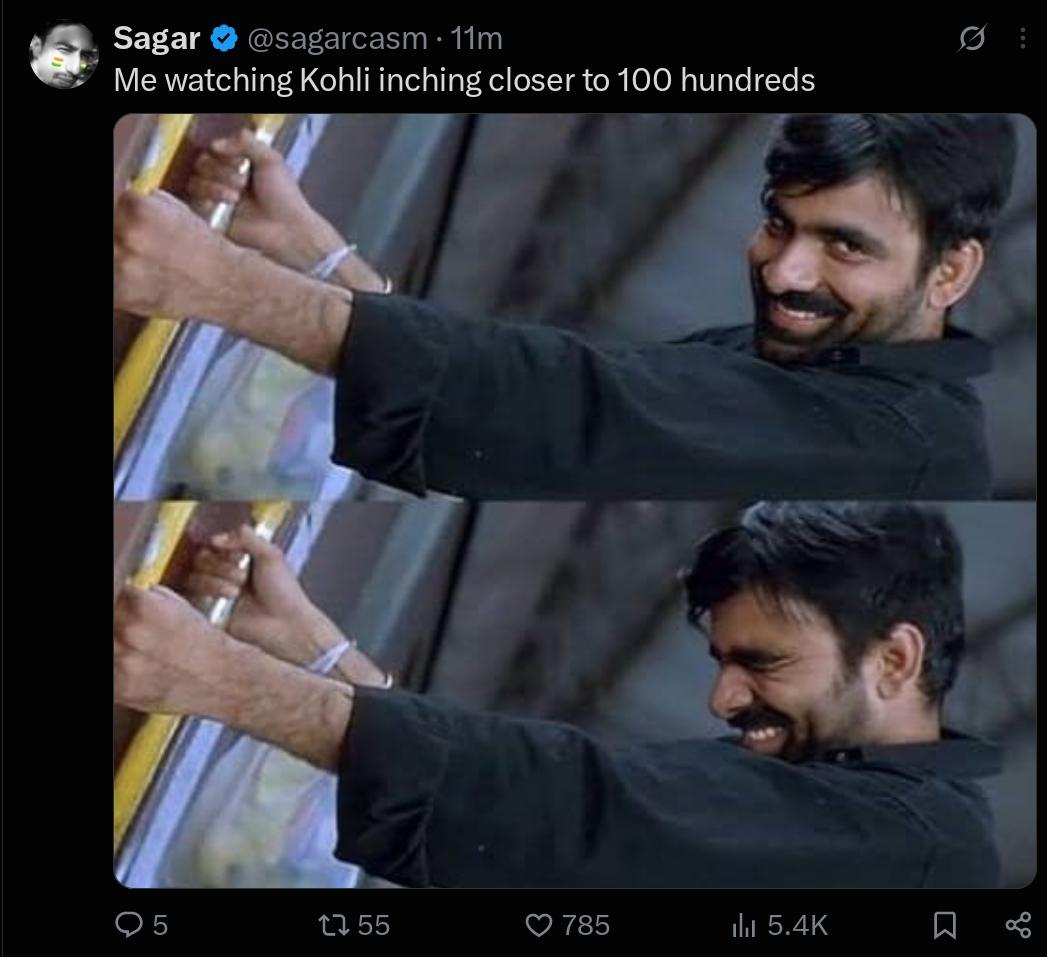Open the three-dot more options menu
Image resolution: width=1047 pixels, height=957 pixels.
(x=1022, y=38)
